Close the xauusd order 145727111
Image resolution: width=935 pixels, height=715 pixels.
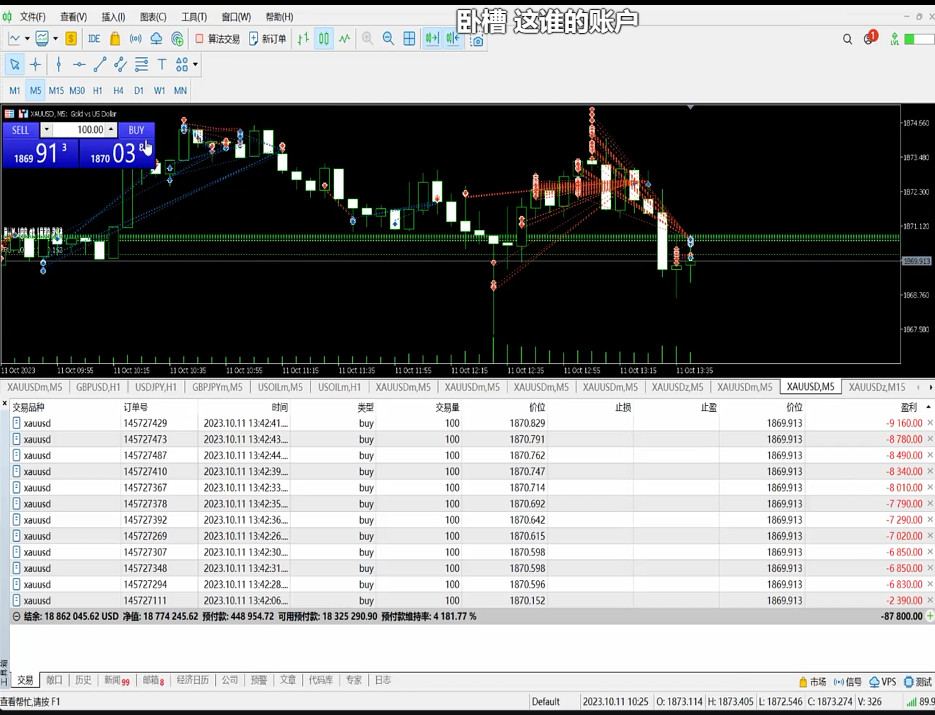(x=930, y=600)
